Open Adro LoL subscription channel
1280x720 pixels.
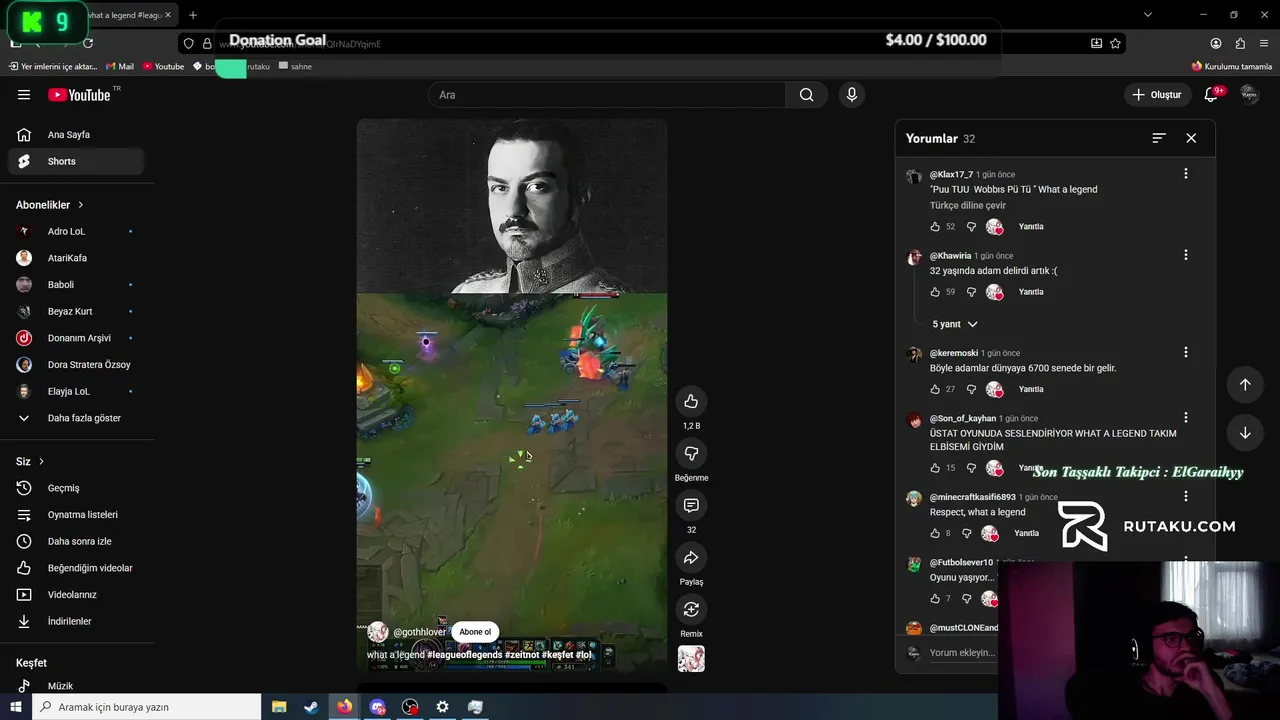click(77, 231)
